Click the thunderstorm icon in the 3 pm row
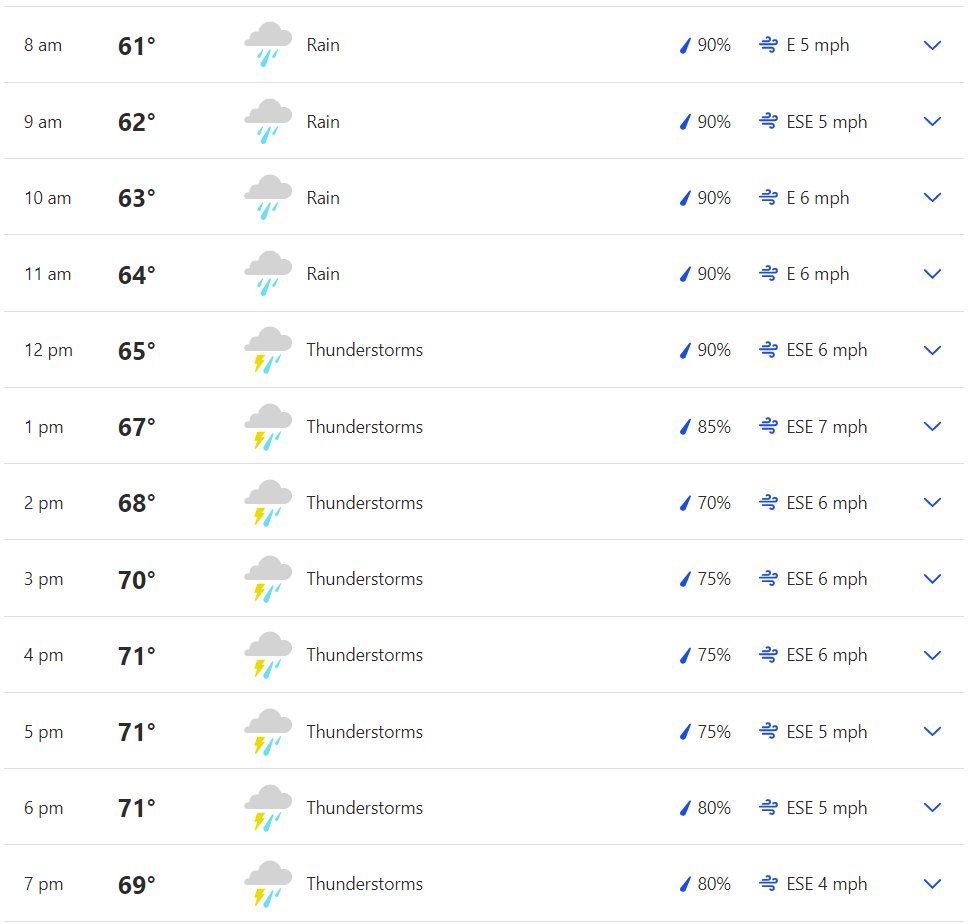This screenshot has height=924, width=973. pyautogui.click(x=267, y=579)
